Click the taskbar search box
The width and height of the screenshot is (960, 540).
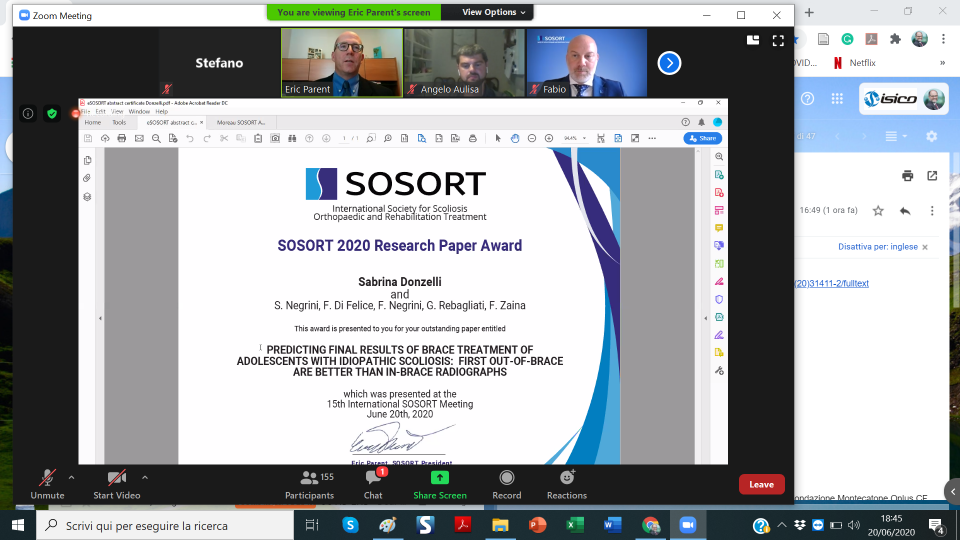point(165,525)
